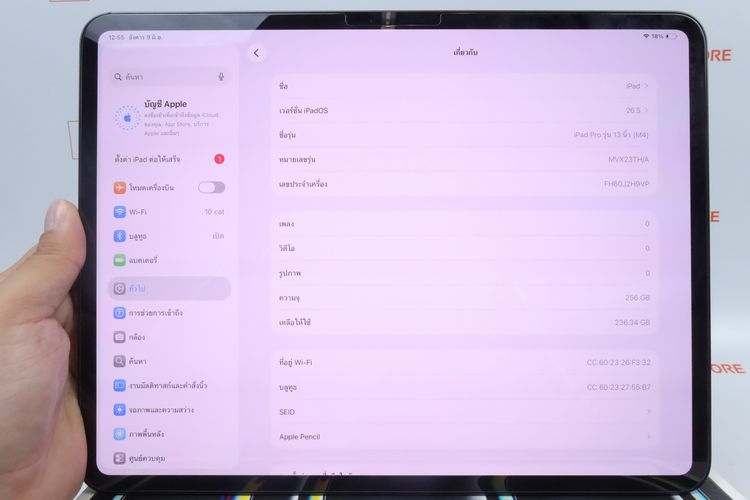Select General in the sidebar
The height and width of the screenshot is (500, 750).
click(x=169, y=289)
